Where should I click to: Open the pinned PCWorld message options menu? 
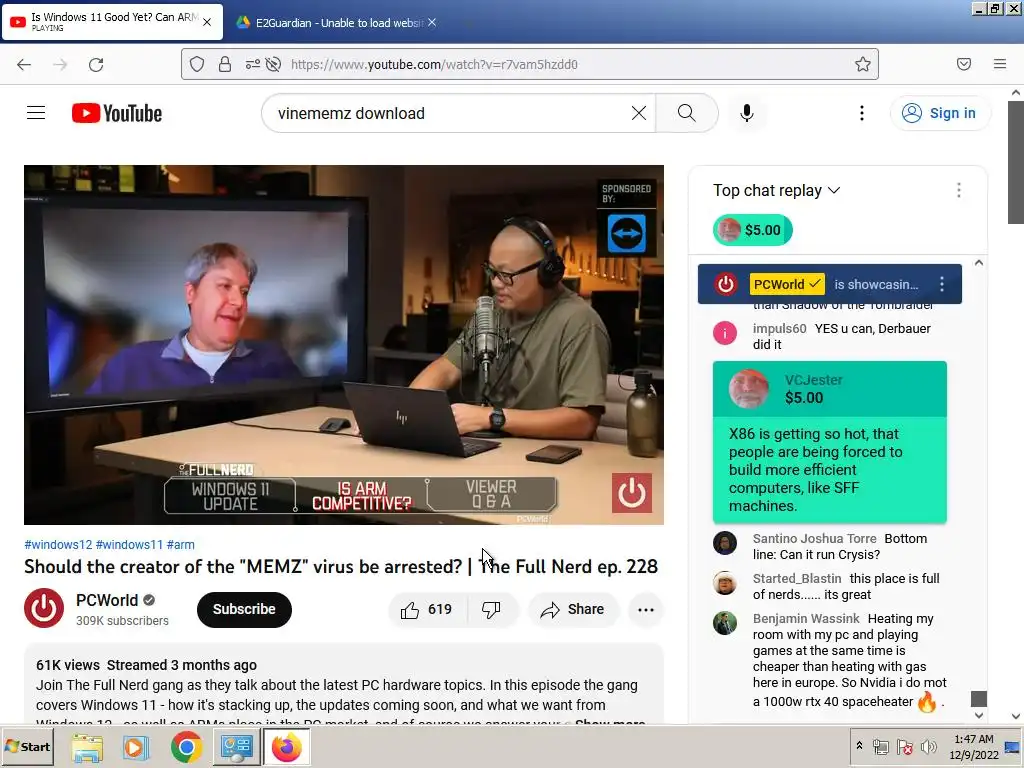[942, 284]
